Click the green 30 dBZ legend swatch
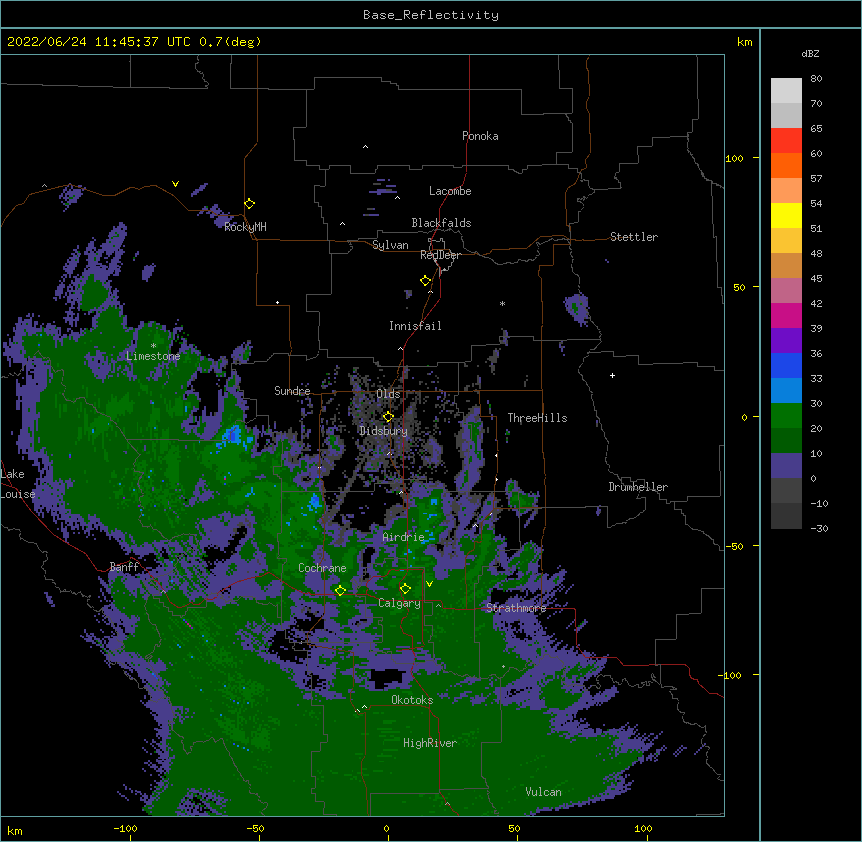The height and width of the screenshot is (842, 862). click(x=786, y=416)
